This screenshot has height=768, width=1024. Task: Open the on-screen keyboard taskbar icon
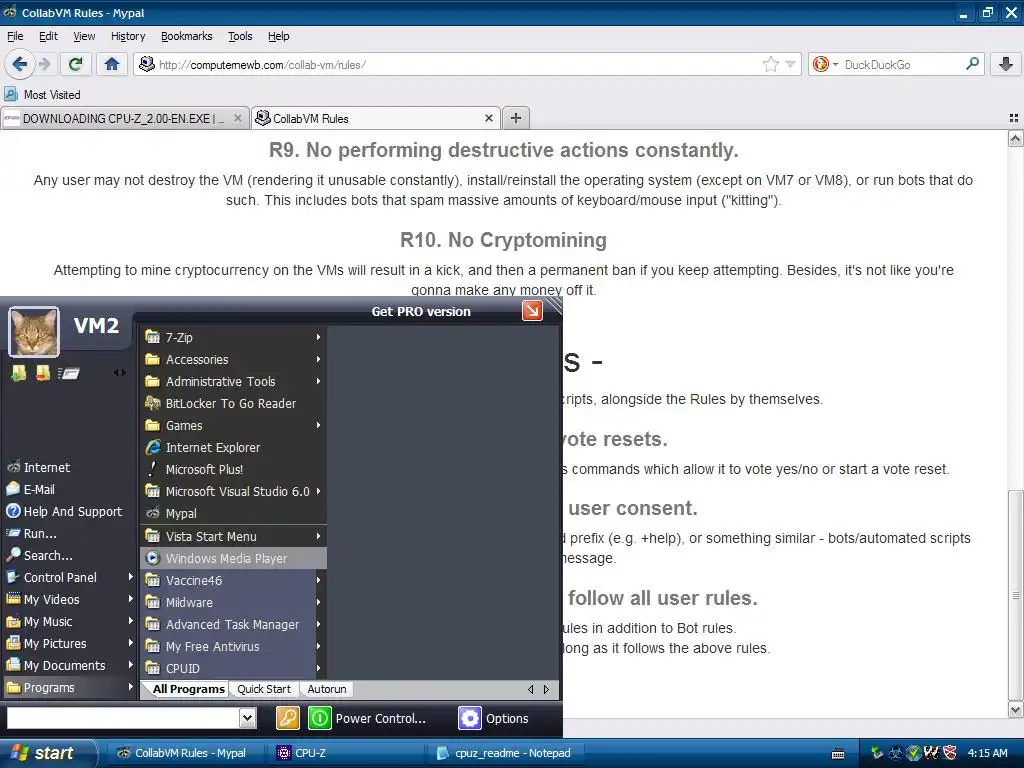[839, 754]
